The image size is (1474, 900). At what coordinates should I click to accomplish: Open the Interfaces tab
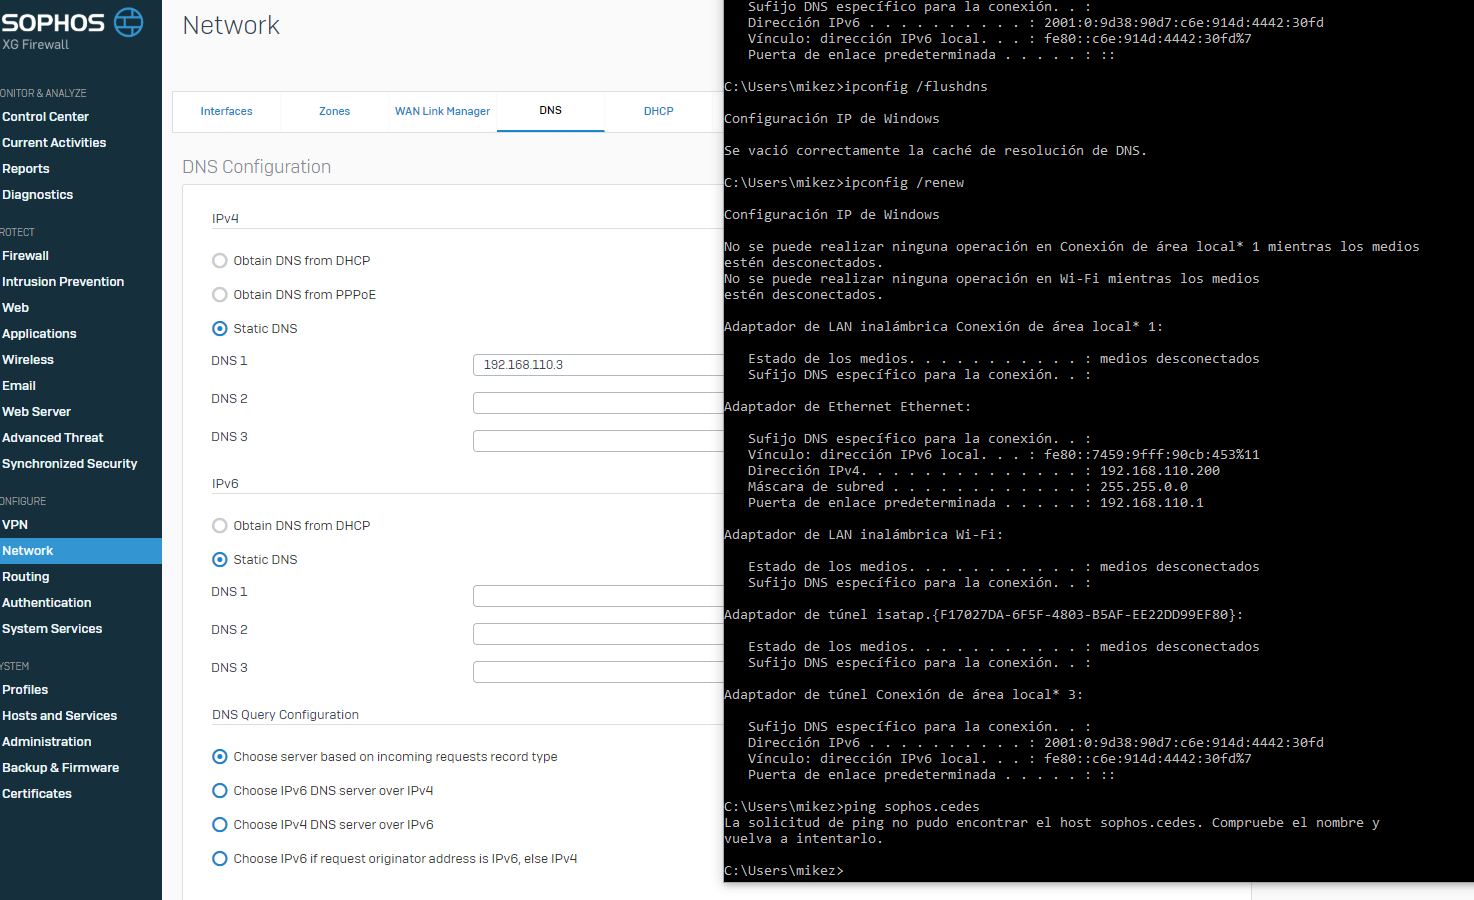[x=226, y=111]
